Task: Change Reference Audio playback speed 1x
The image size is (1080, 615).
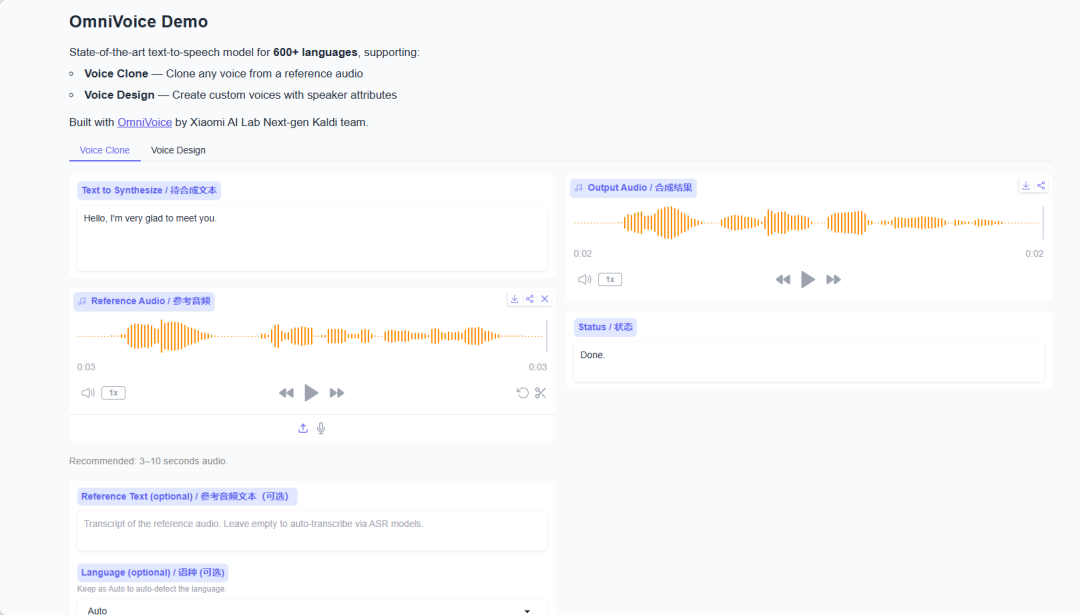Action: 114,393
